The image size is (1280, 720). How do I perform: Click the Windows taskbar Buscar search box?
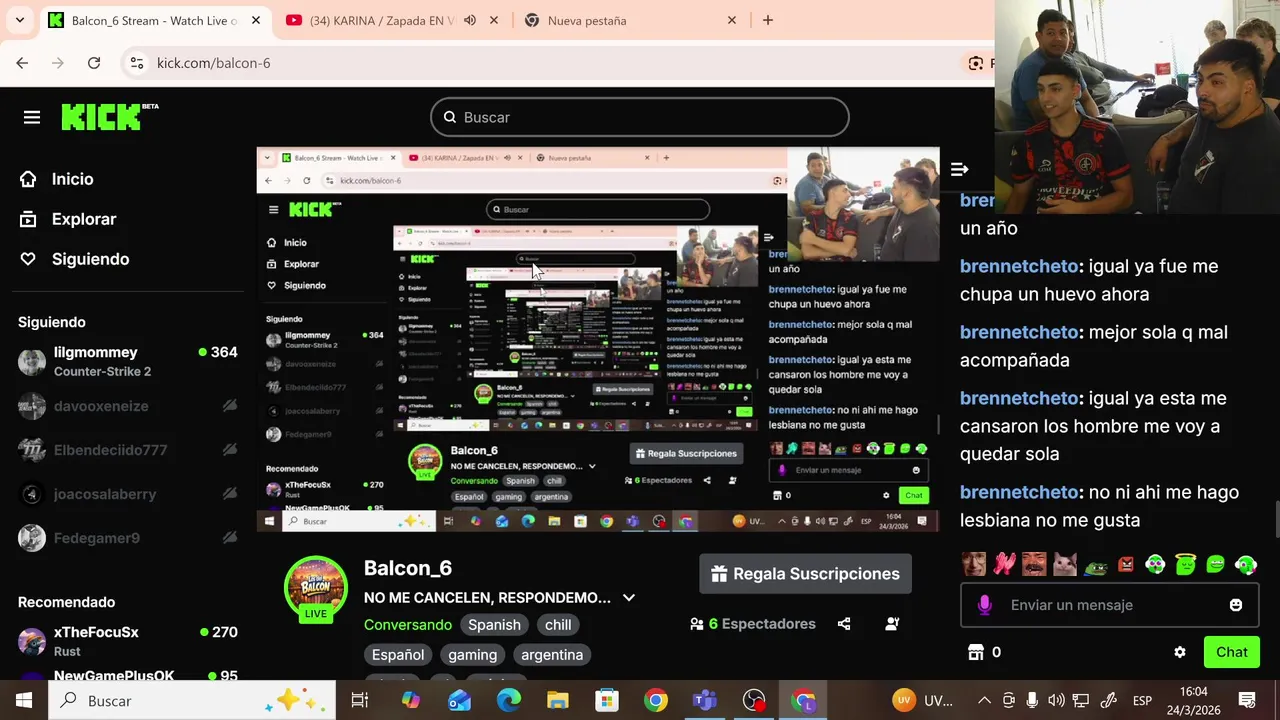pyautogui.click(x=194, y=700)
